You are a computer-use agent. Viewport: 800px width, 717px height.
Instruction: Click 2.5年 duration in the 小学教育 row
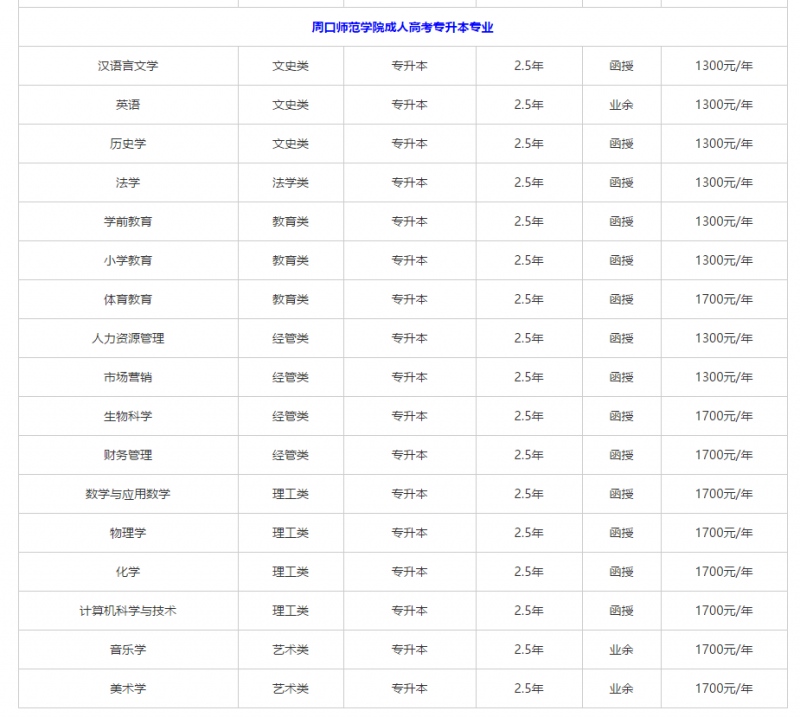tap(529, 260)
